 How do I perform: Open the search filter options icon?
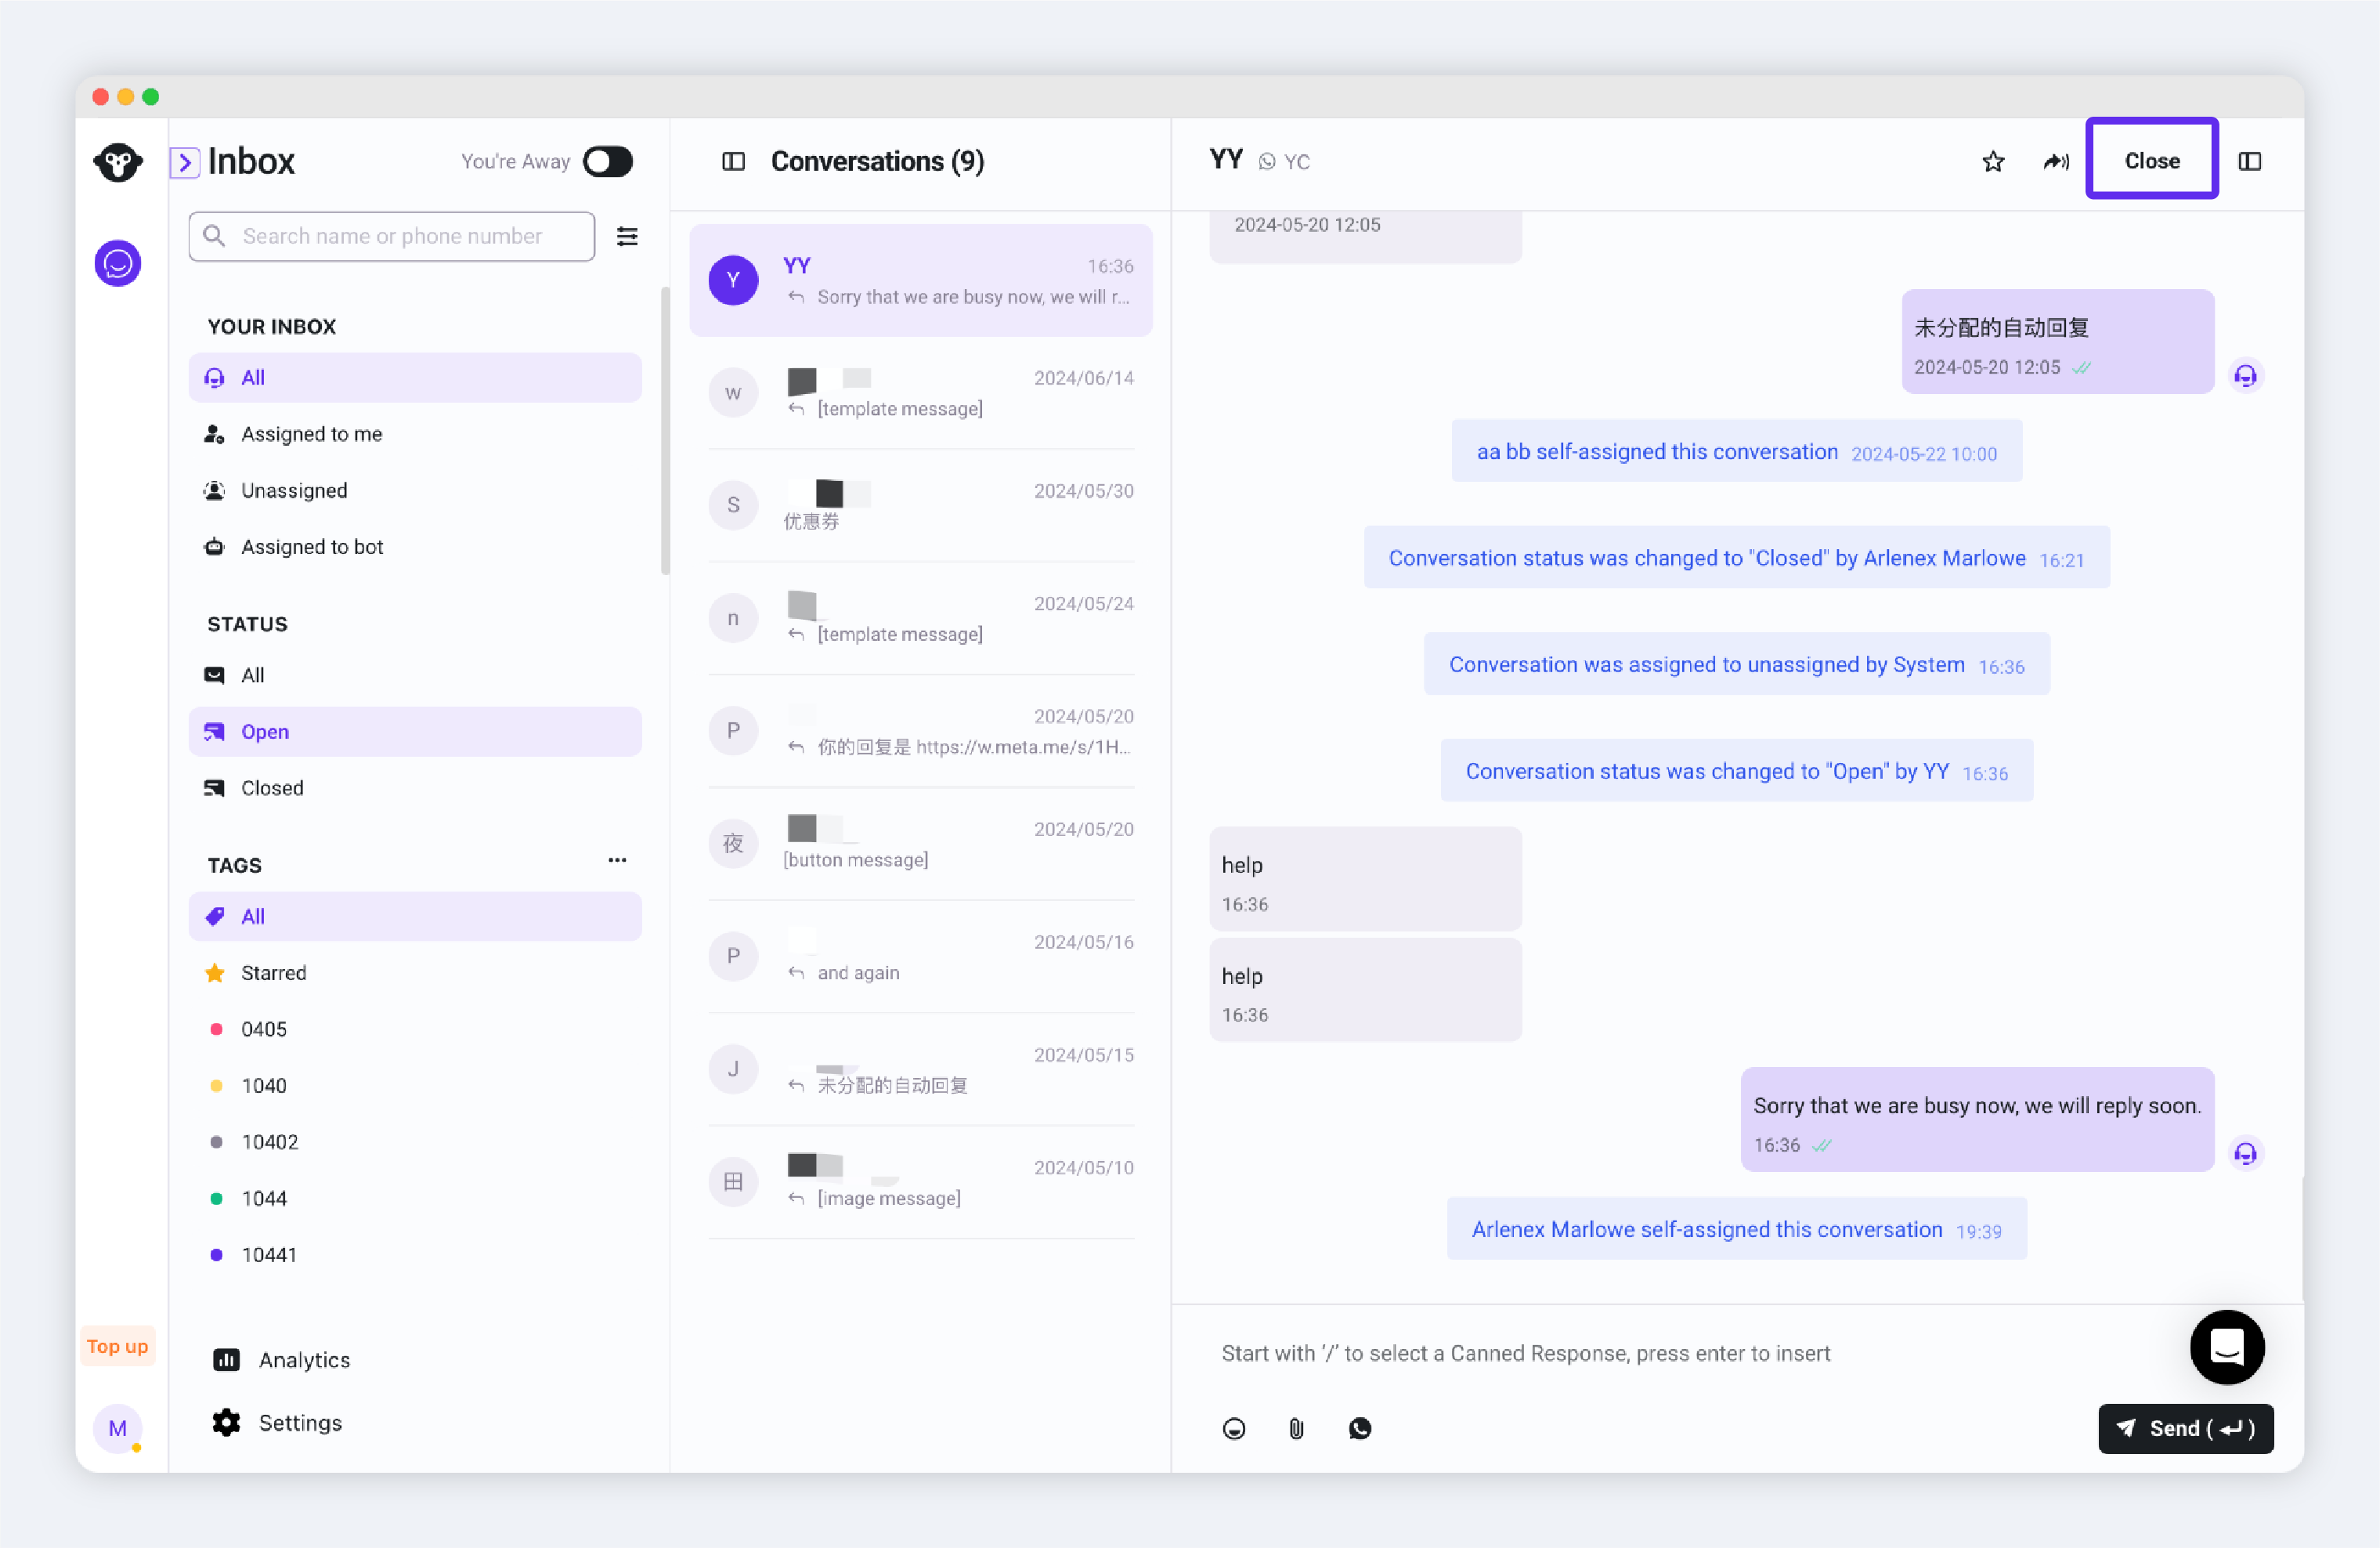tap(627, 236)
